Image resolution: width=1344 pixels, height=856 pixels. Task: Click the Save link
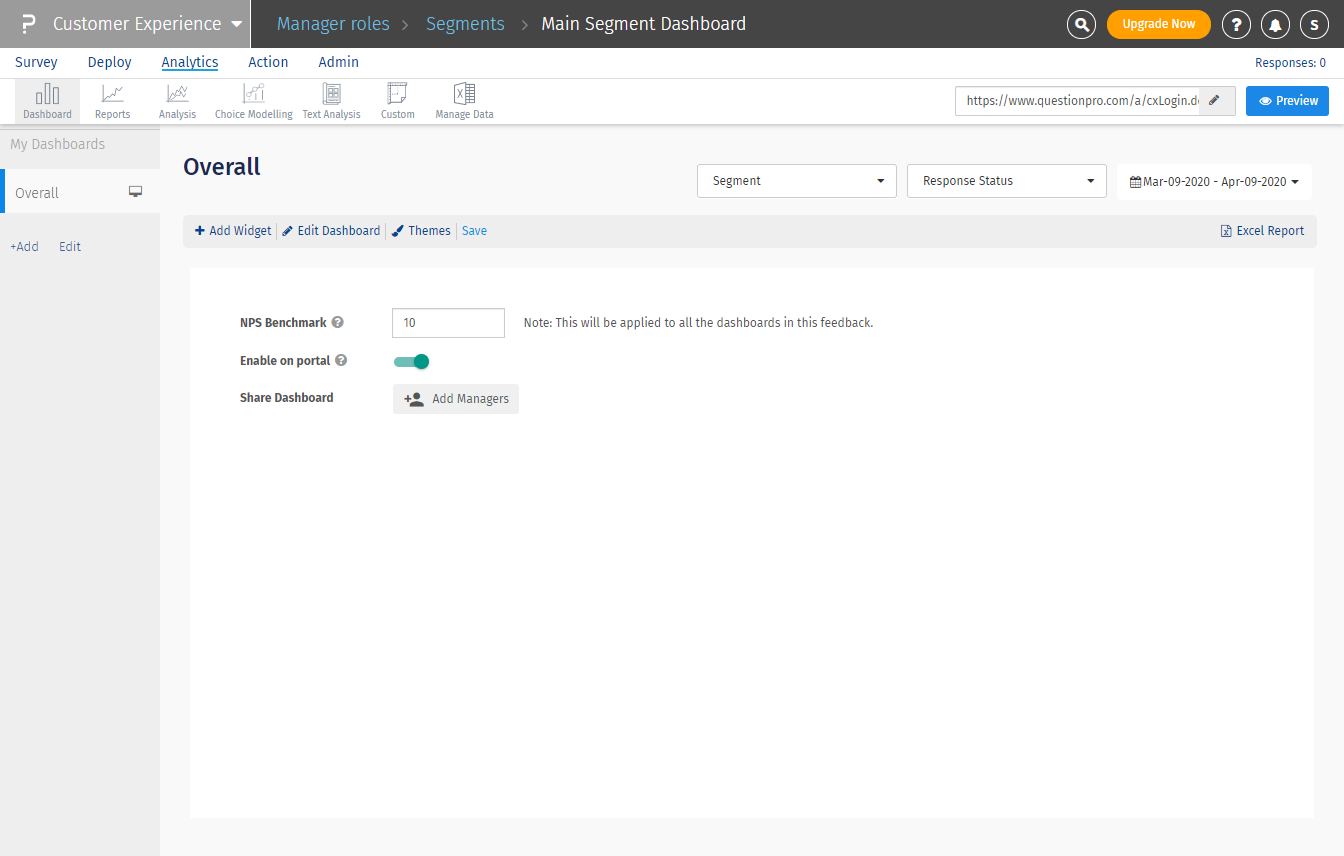click(x=474, y=231)
